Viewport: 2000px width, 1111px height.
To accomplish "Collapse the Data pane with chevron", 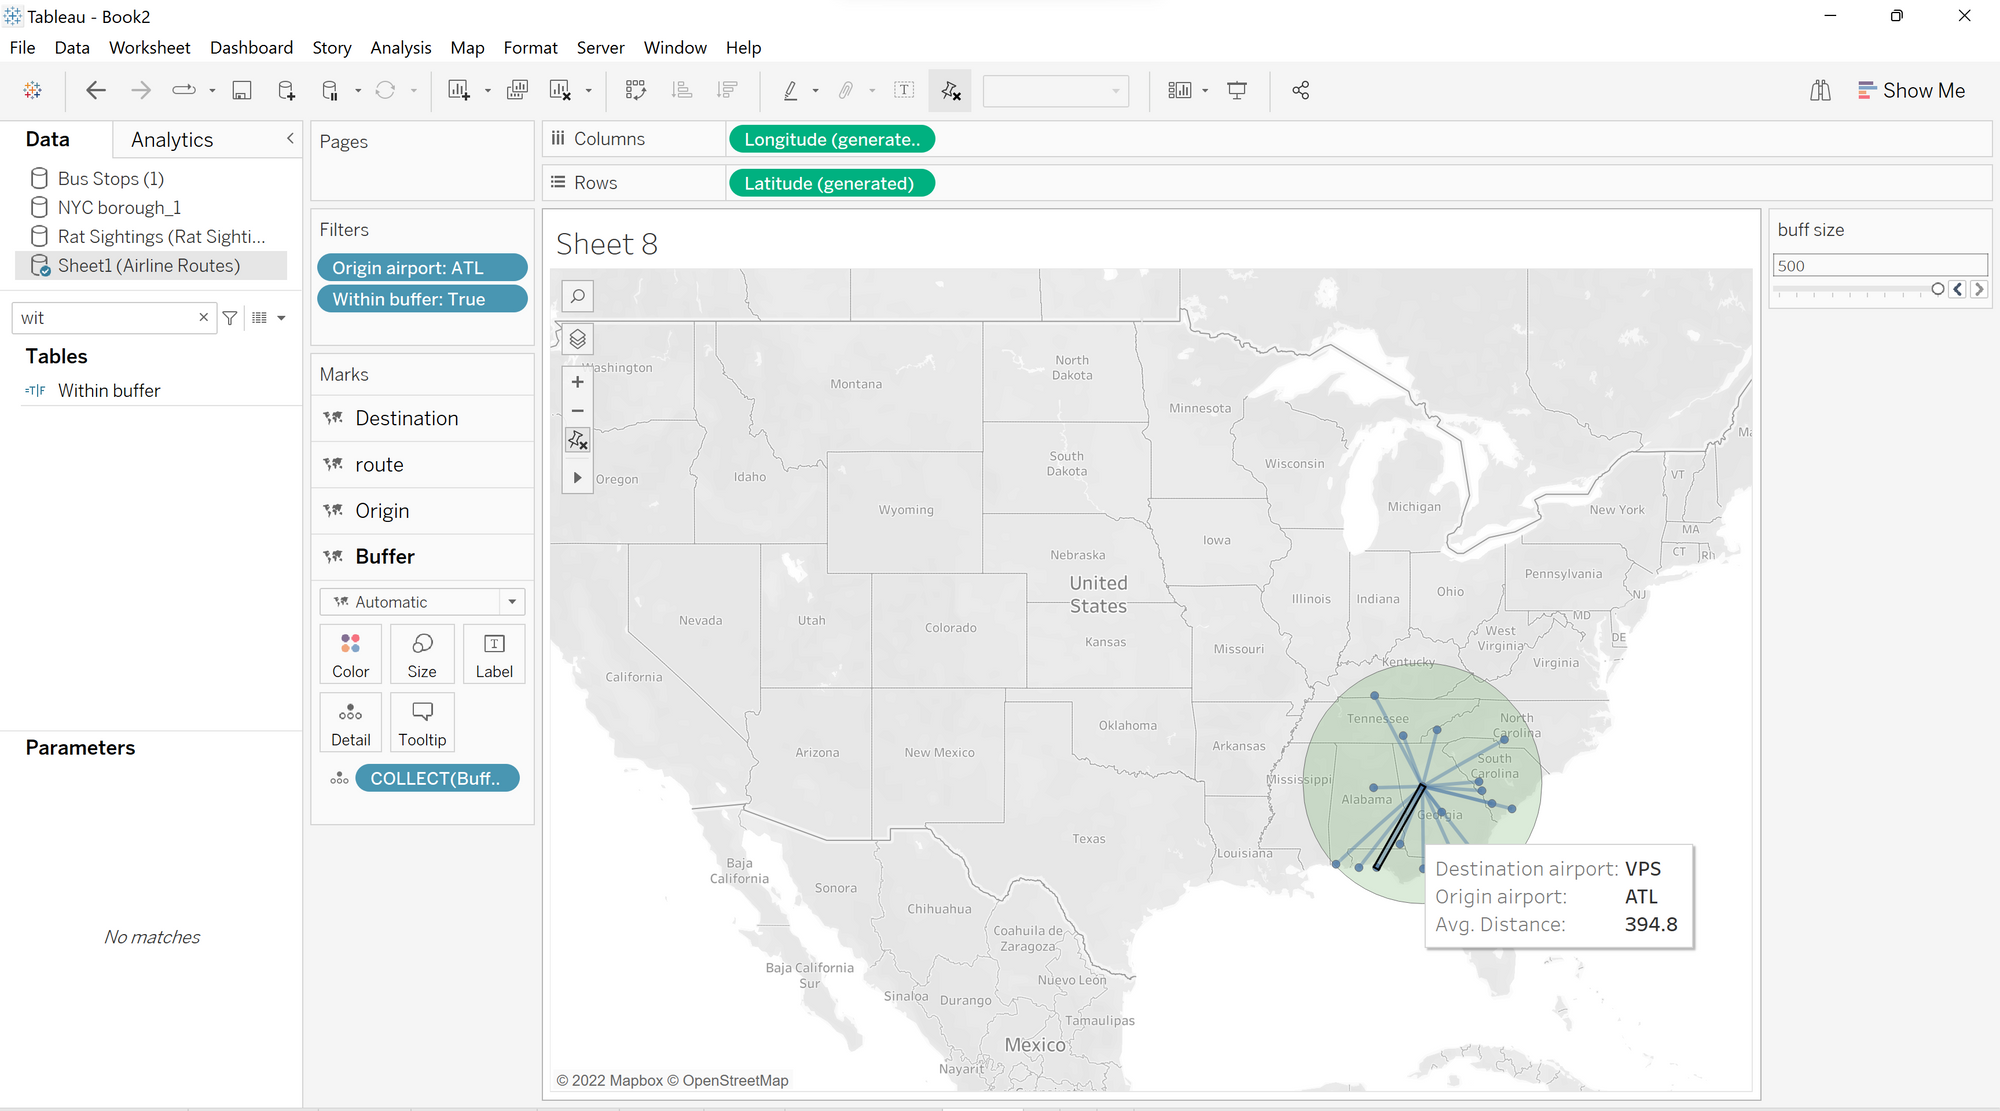I will click(x=290, y=138).
